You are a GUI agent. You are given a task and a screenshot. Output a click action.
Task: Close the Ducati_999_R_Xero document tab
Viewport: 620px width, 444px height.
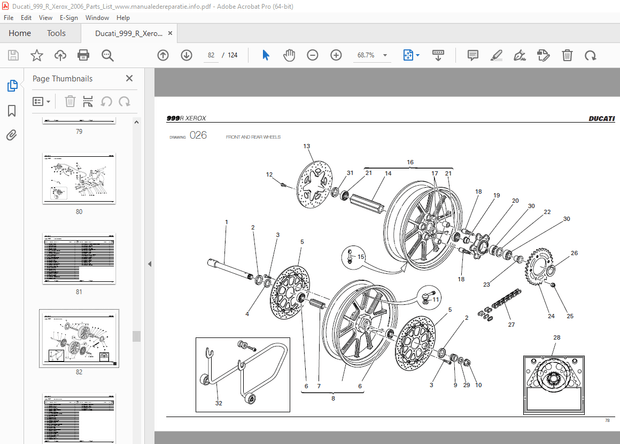click(x=170, y=33)
